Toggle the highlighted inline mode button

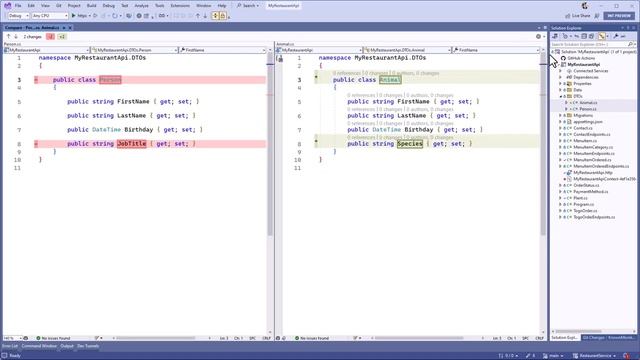pyautogui.click(x=223, y=16)
